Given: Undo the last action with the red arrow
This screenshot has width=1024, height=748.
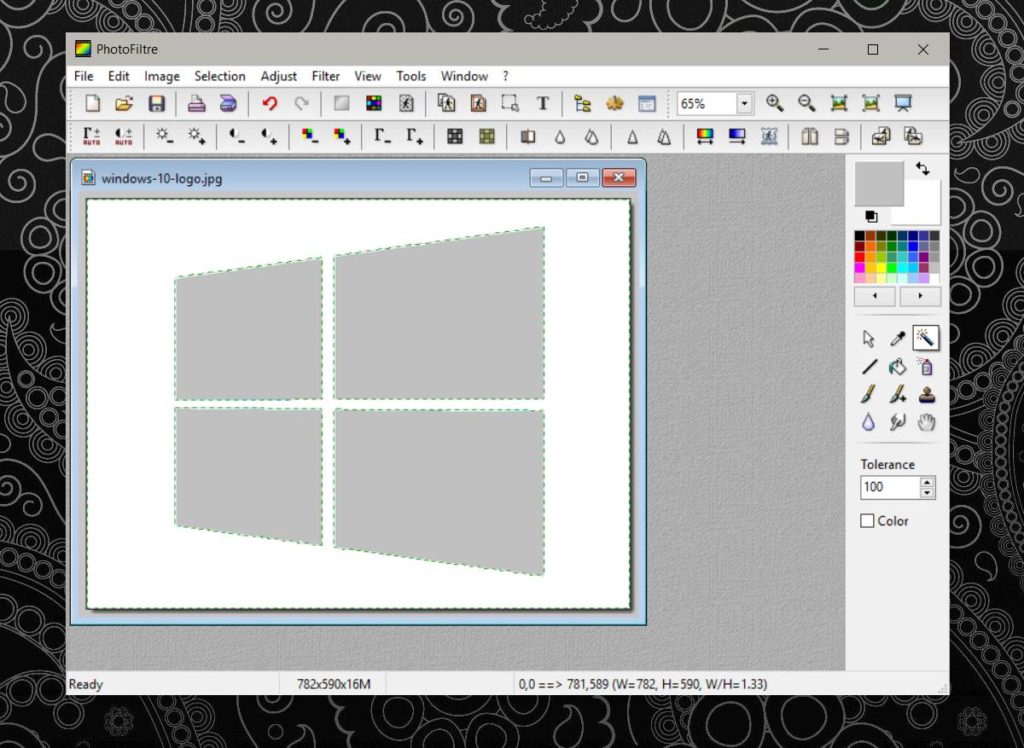Looking at the screenshot, I should click(x=268, y=103).
